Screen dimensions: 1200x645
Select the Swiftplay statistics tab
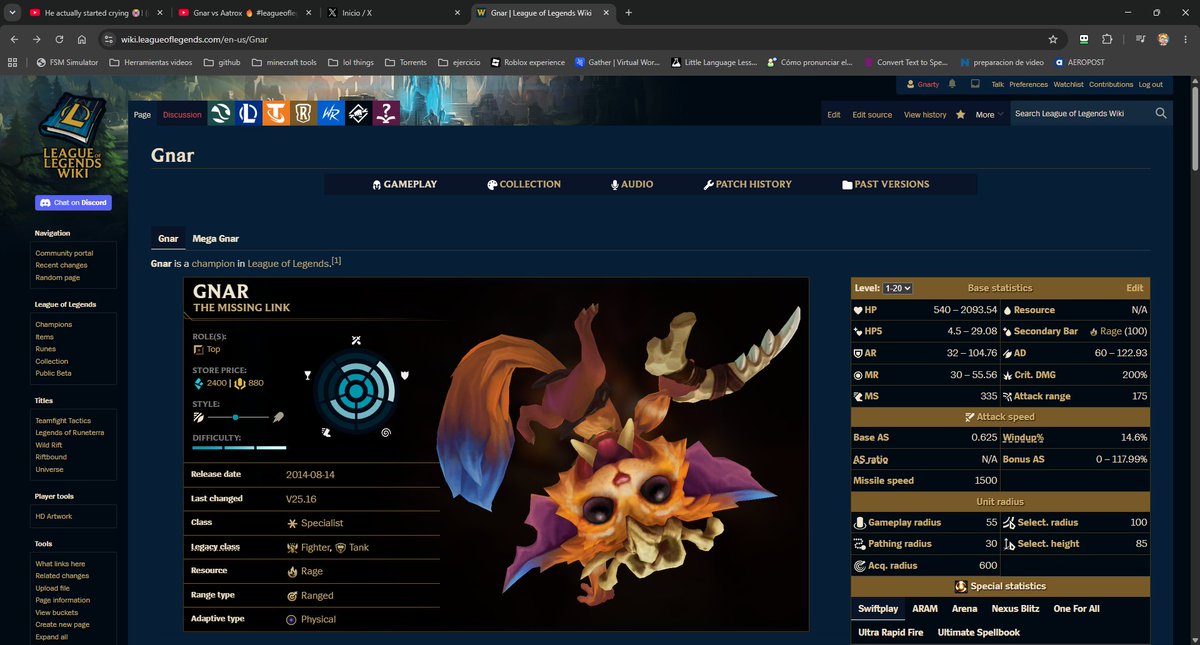pos(878,608)
